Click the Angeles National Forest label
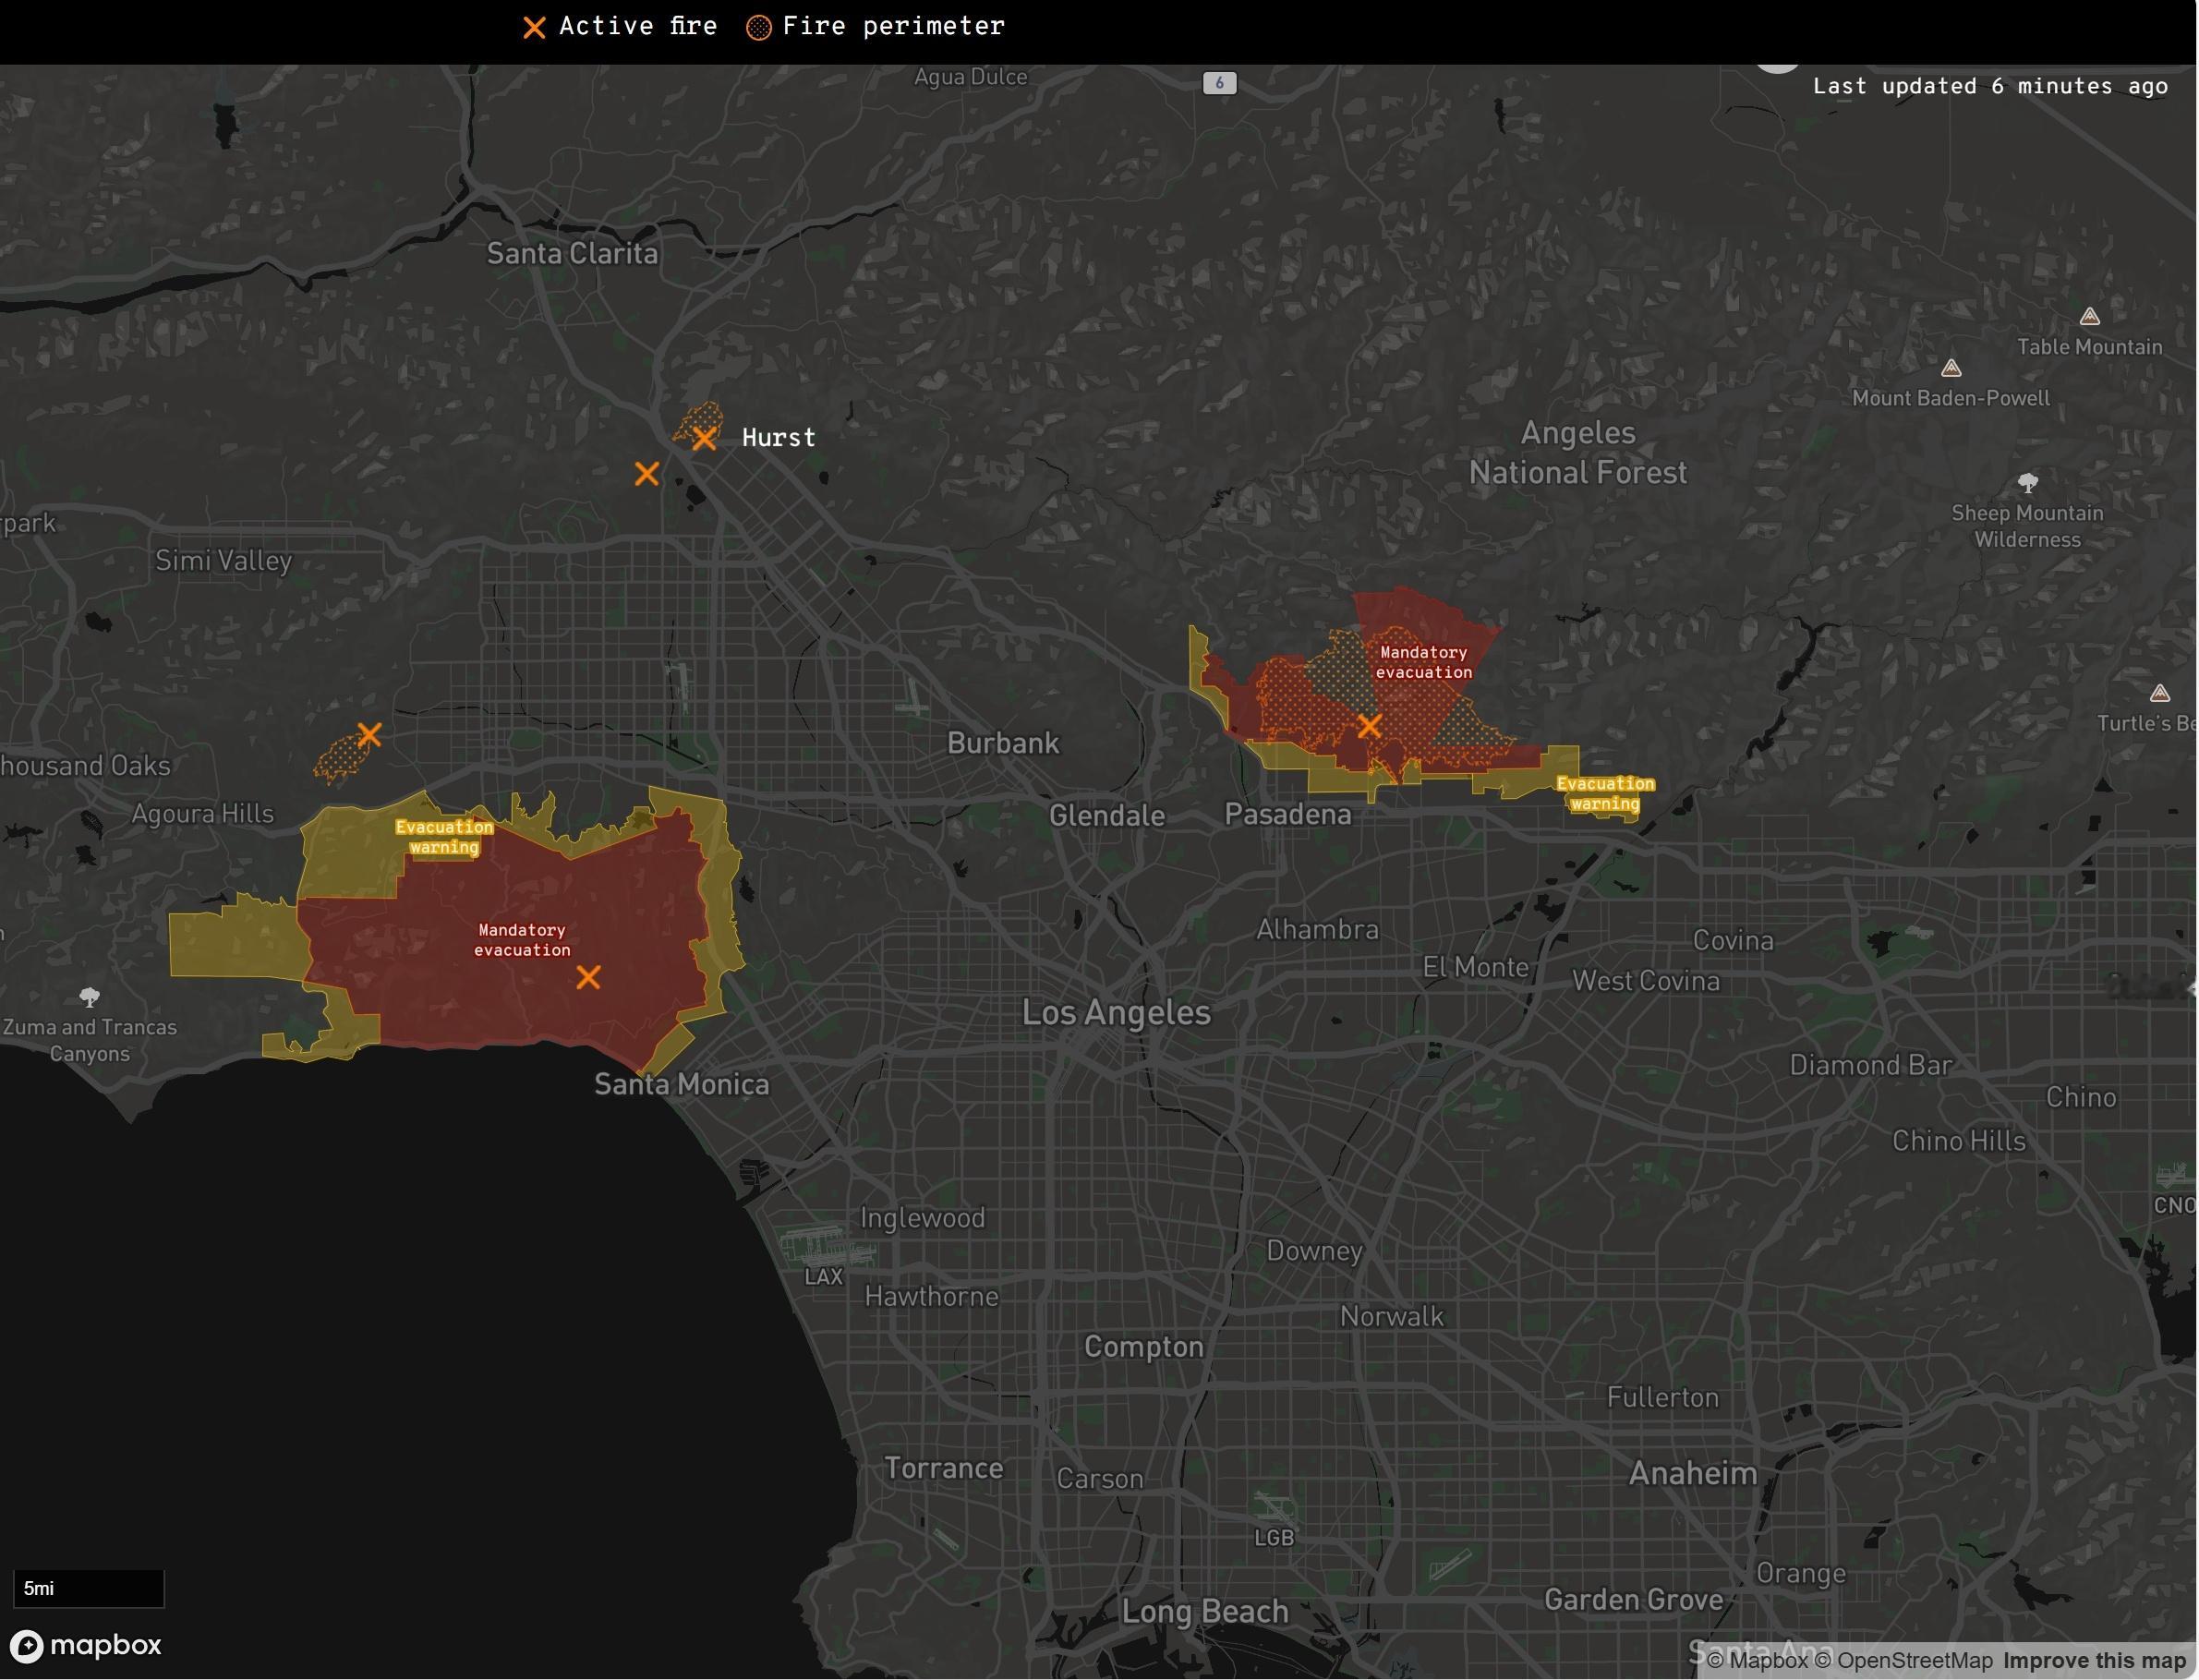This screenshot has width=2199, height=1680. coord(1578,452)
